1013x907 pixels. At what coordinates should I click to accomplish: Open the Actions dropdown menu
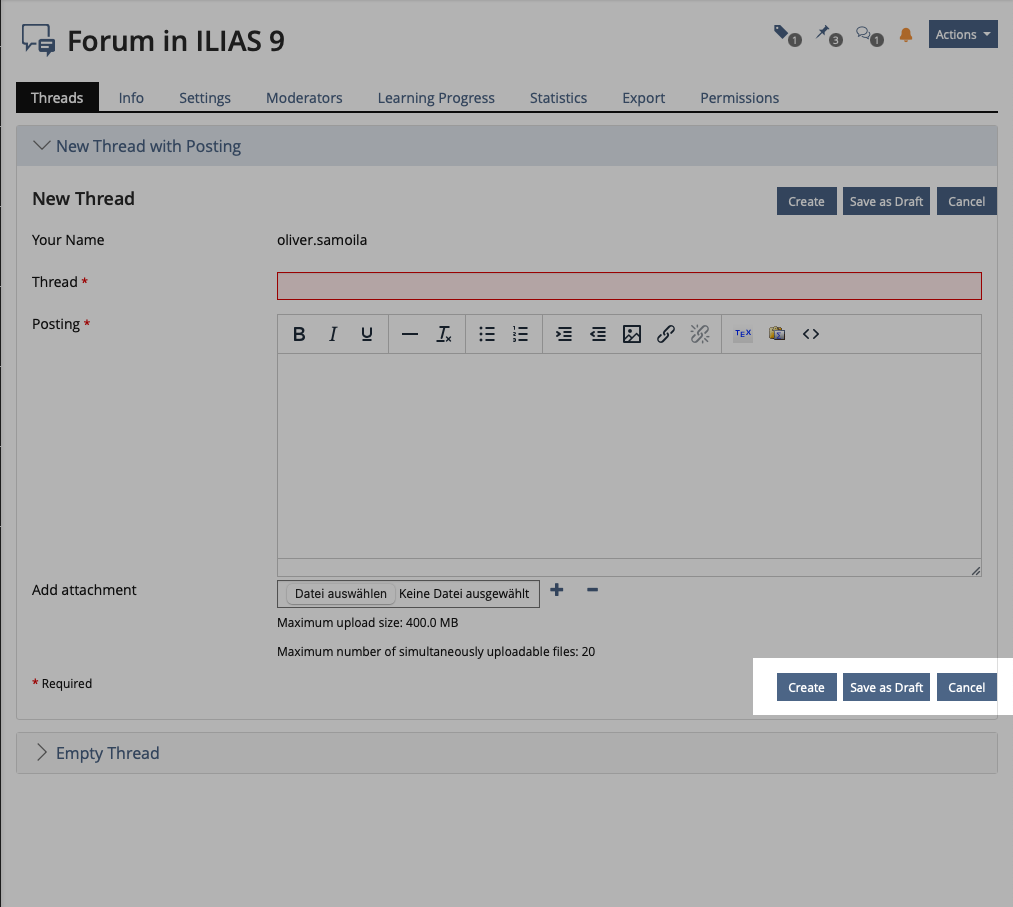point(963,35)
